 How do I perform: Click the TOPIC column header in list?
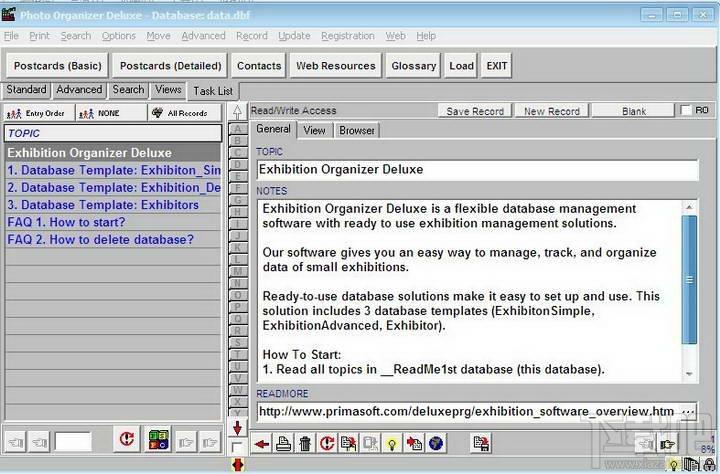coord(113,133)
